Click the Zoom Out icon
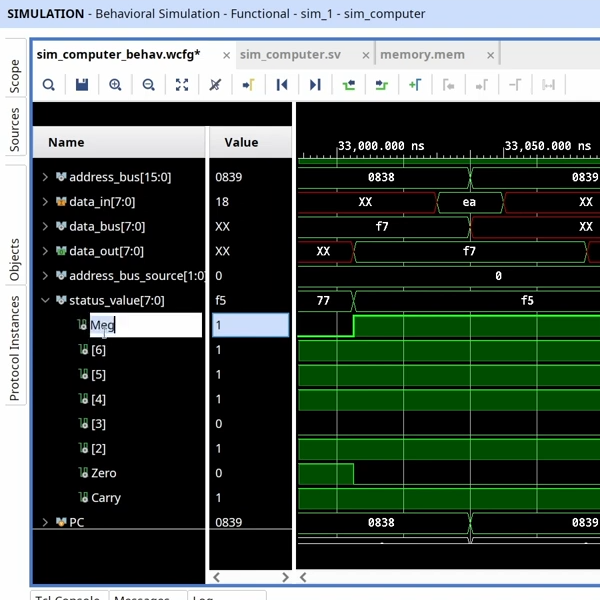The width and height of the screenshot is (600, 600). (148, 85)
